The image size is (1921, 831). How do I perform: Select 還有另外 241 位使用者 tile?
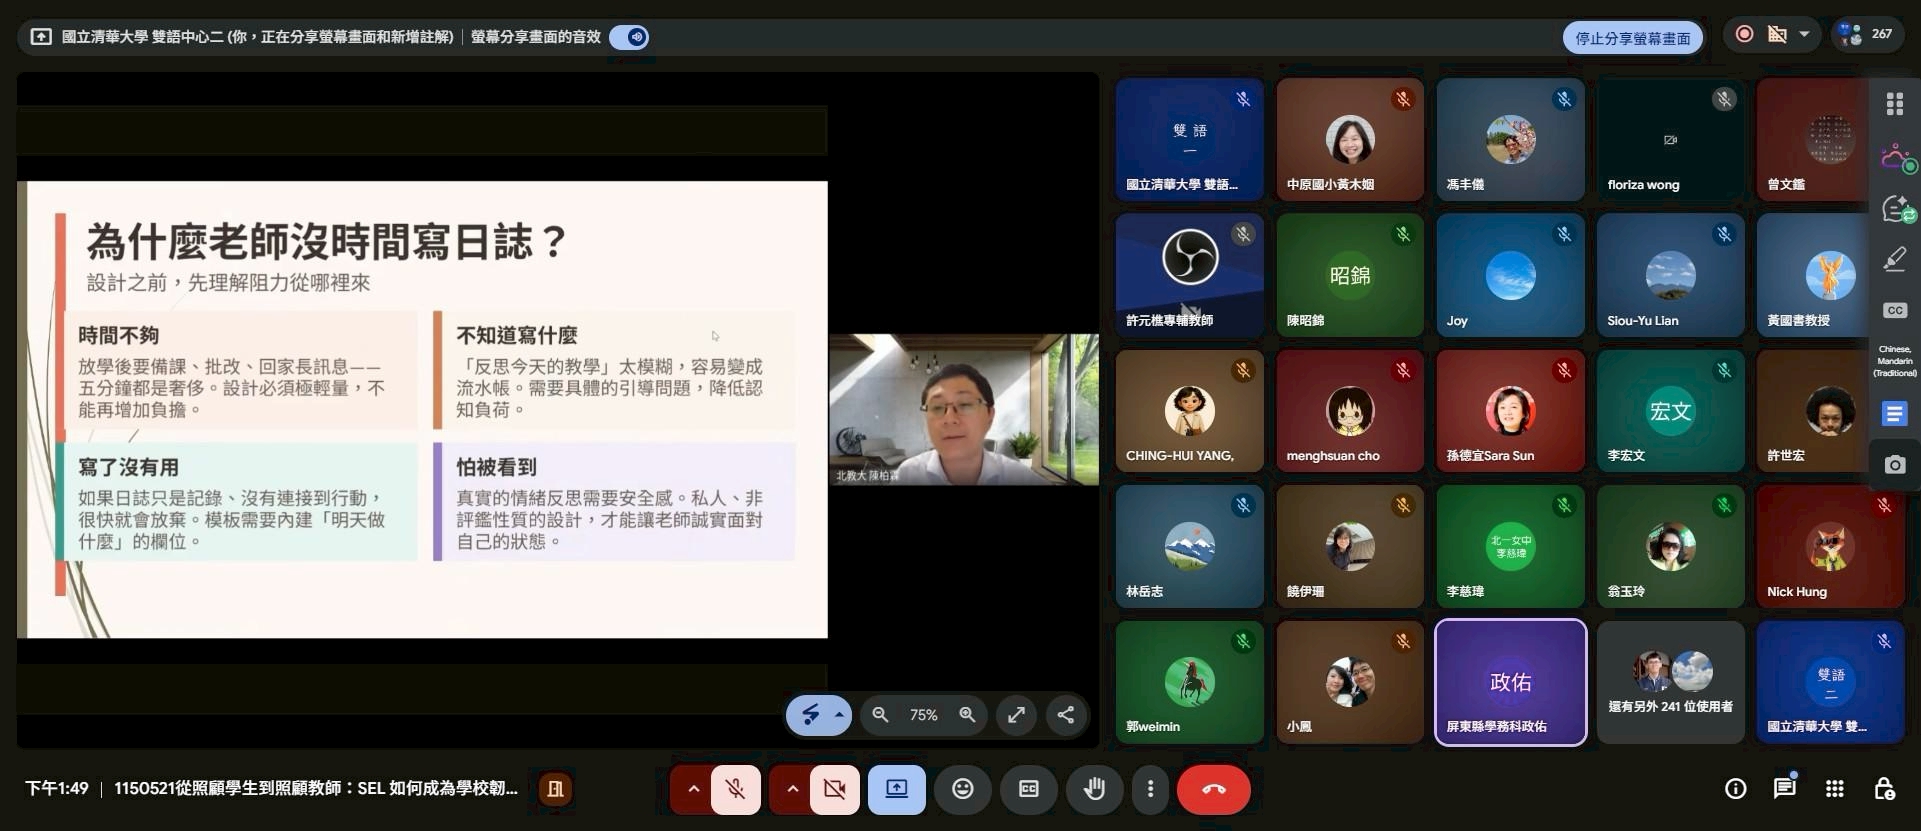[x=1670, y=682]
